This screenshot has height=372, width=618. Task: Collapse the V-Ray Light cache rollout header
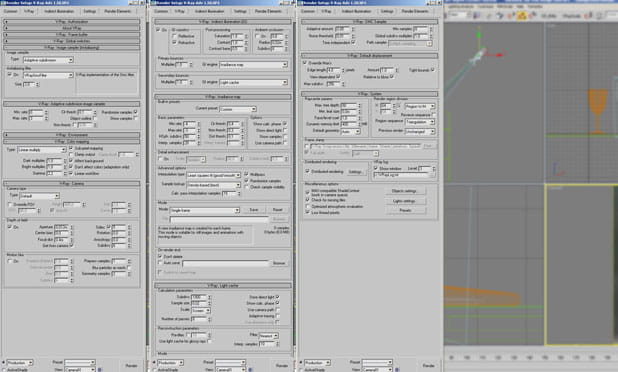pyautogui.click(x=223, y=285)
